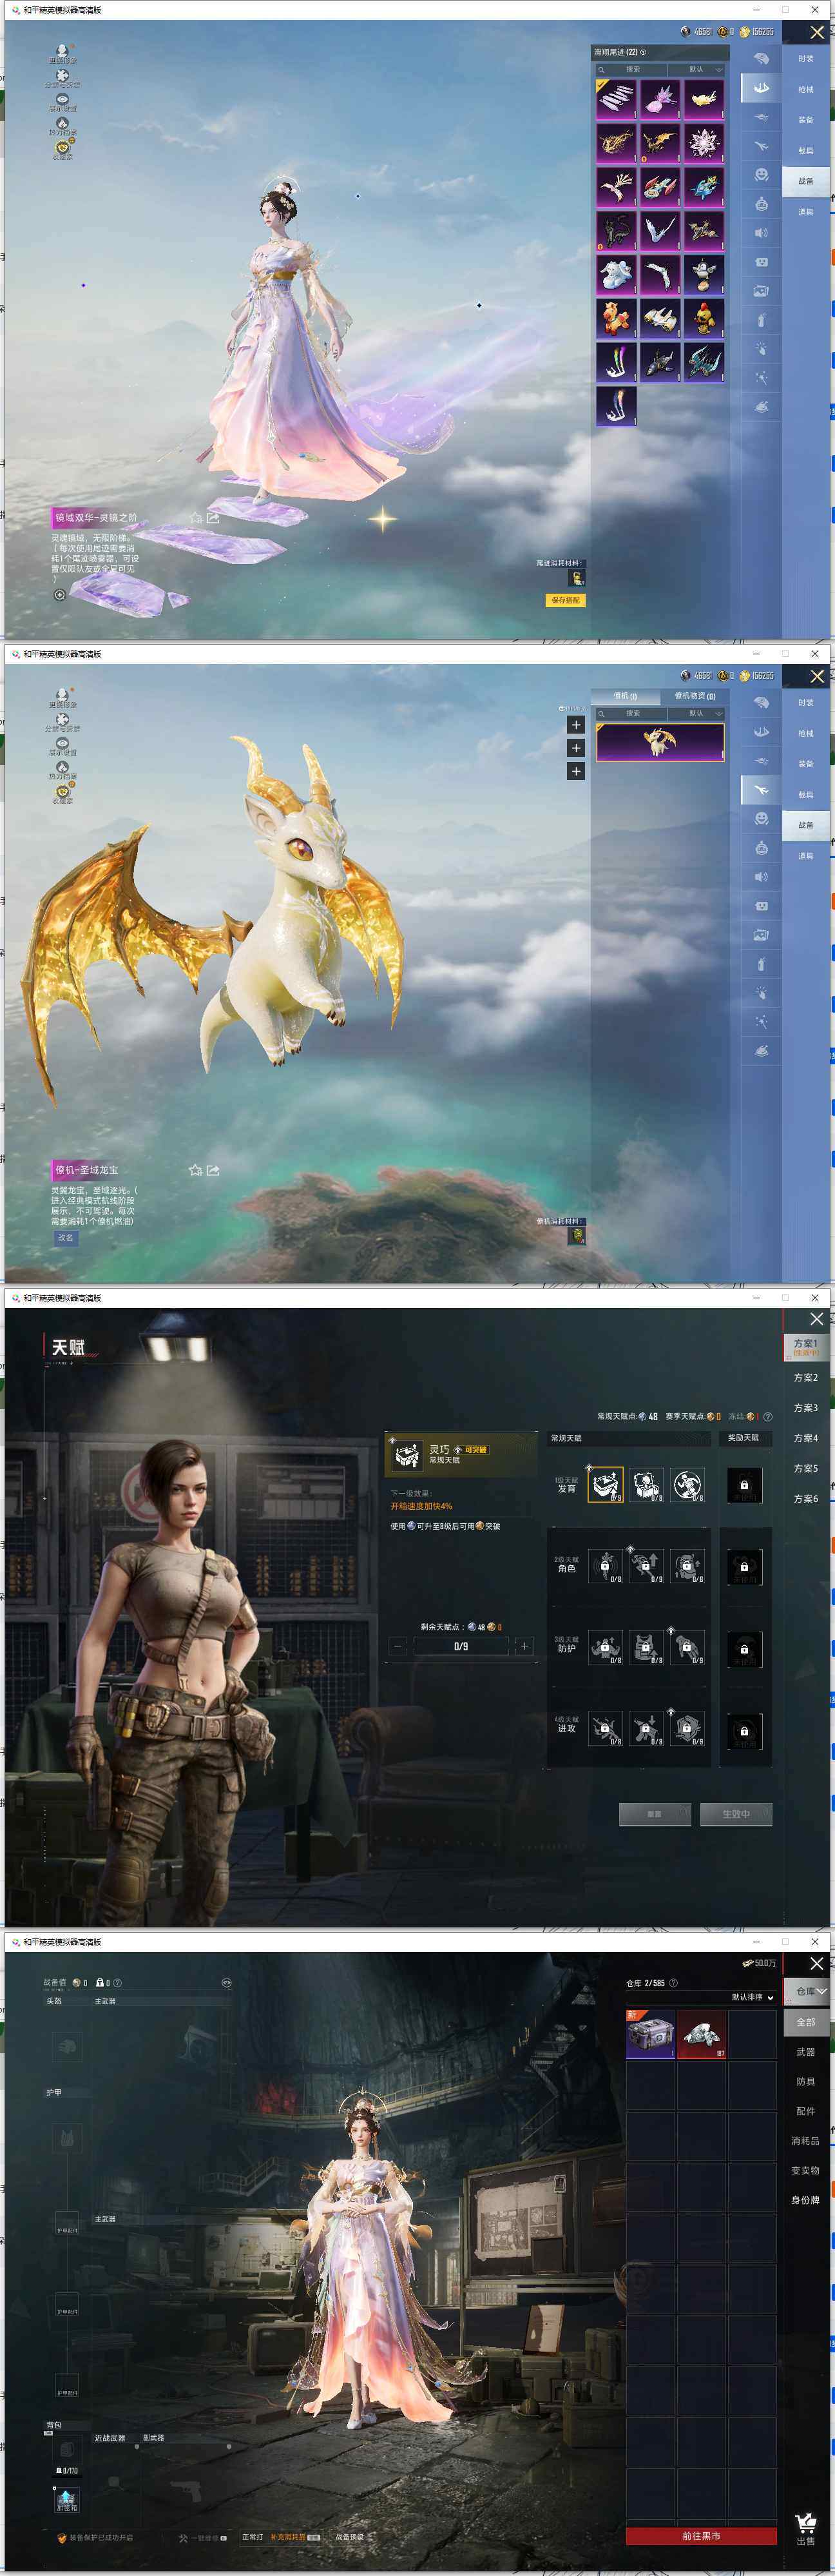The image size is (835, 2576).
Task: Increase talent points with the plus button
Action: point(524,1646)
